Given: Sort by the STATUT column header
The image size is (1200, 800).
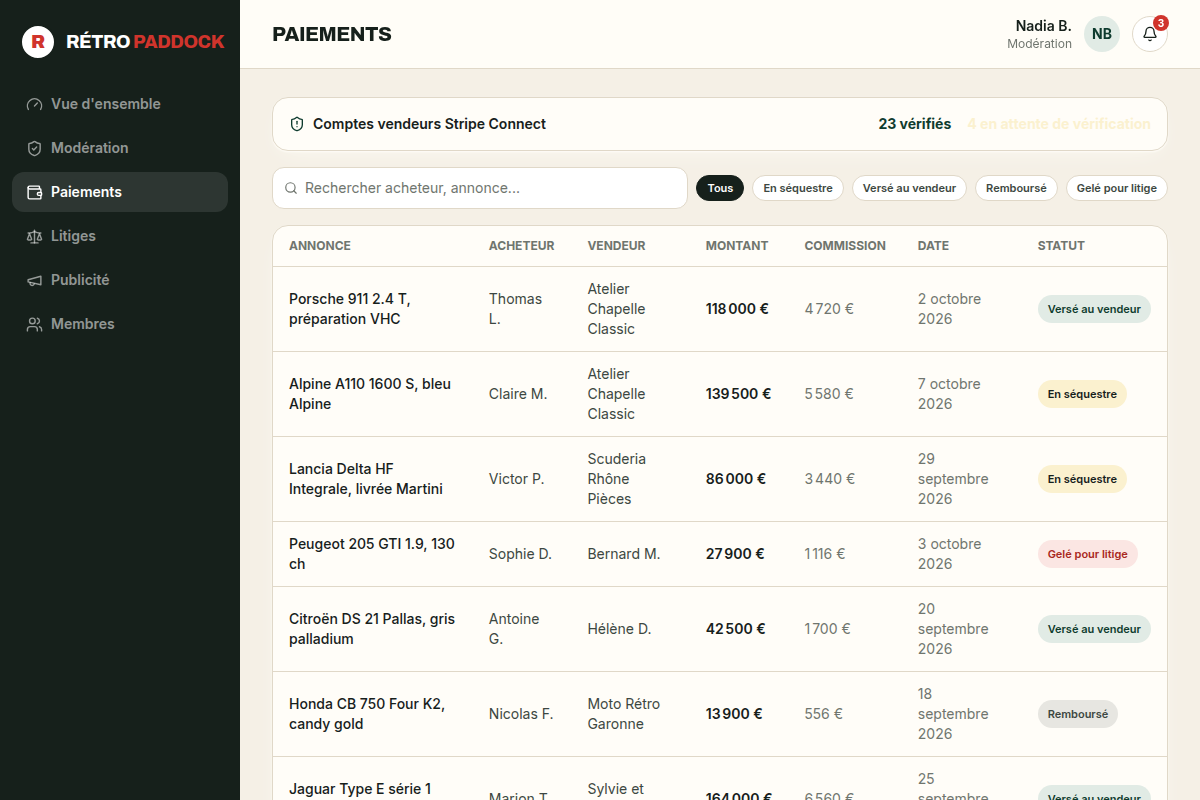Looking at the screenshot, I should click(x=1061, y=246).
